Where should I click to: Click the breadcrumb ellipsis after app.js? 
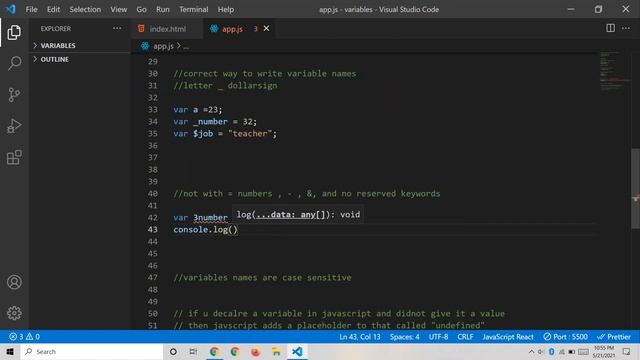186,47
